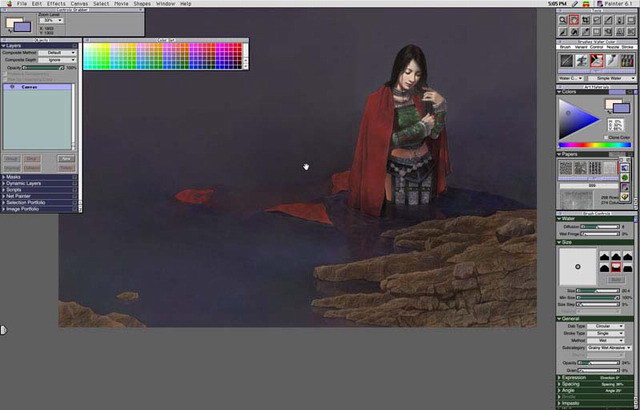Pick the third paper texture thumbnail

tap(595, 168)
